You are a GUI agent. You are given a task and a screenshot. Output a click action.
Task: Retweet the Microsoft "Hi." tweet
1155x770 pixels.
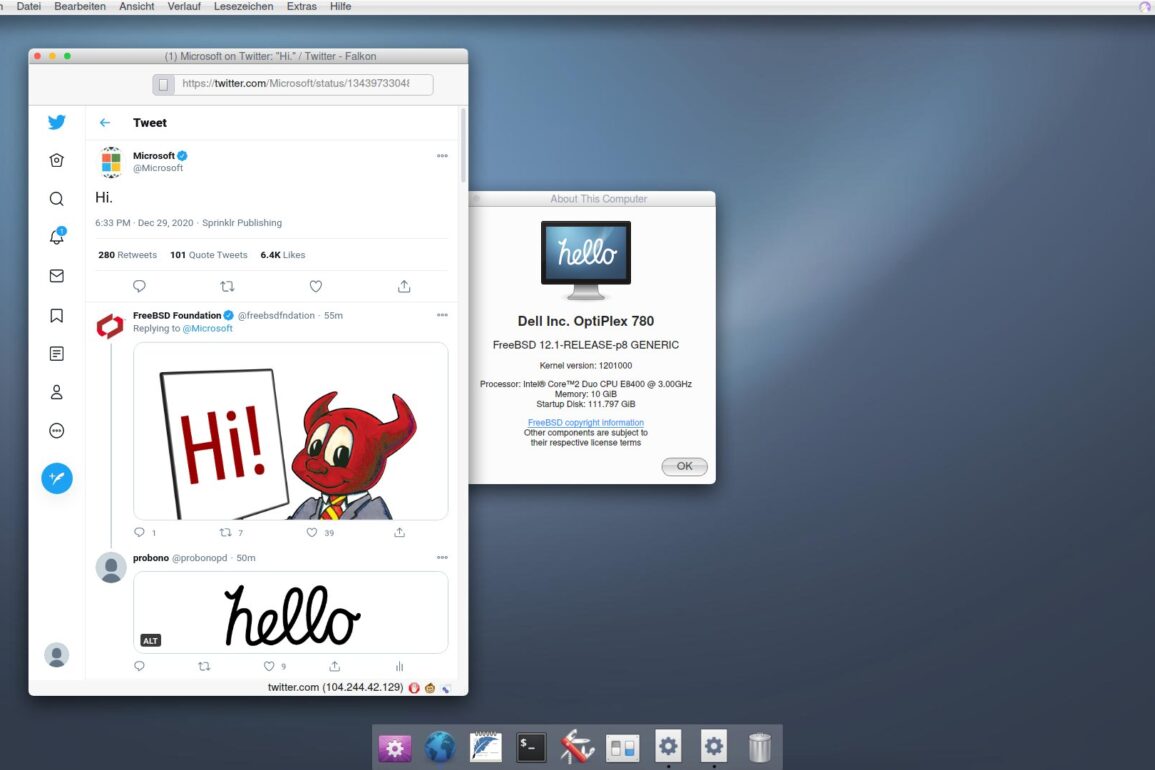click(227, 286)
